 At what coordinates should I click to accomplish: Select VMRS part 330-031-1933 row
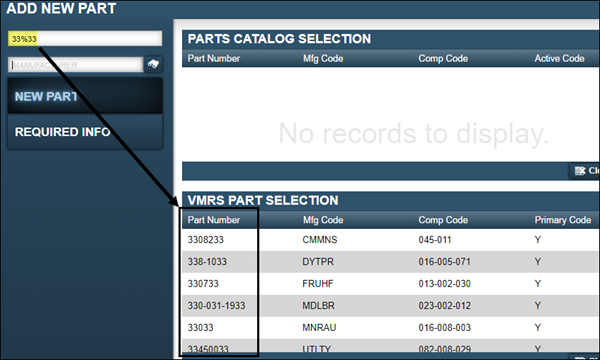click(x=391, y=306)
